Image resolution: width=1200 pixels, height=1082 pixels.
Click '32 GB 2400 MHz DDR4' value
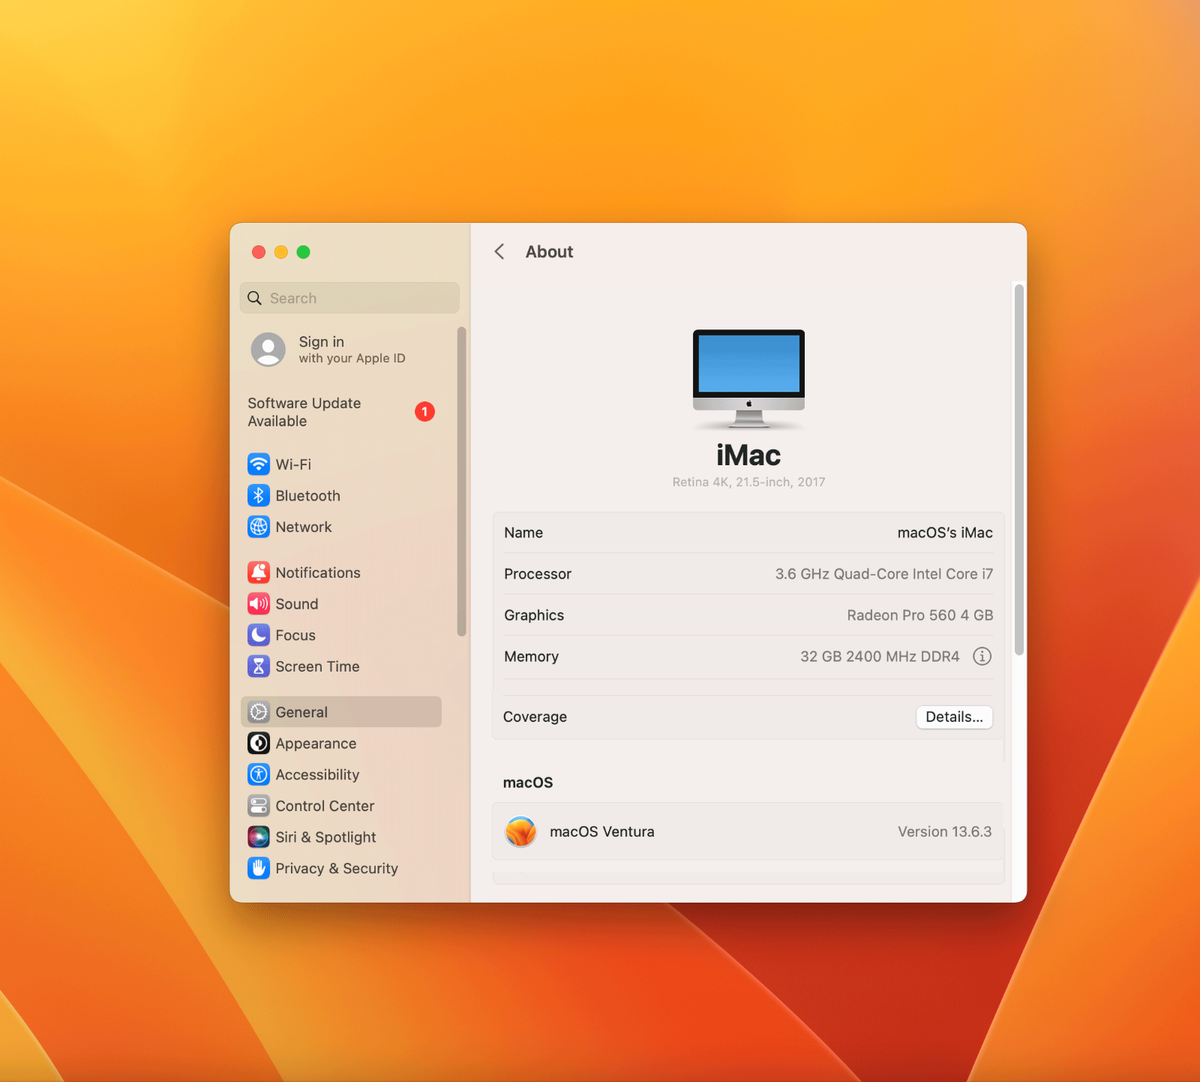click(880, 657)
